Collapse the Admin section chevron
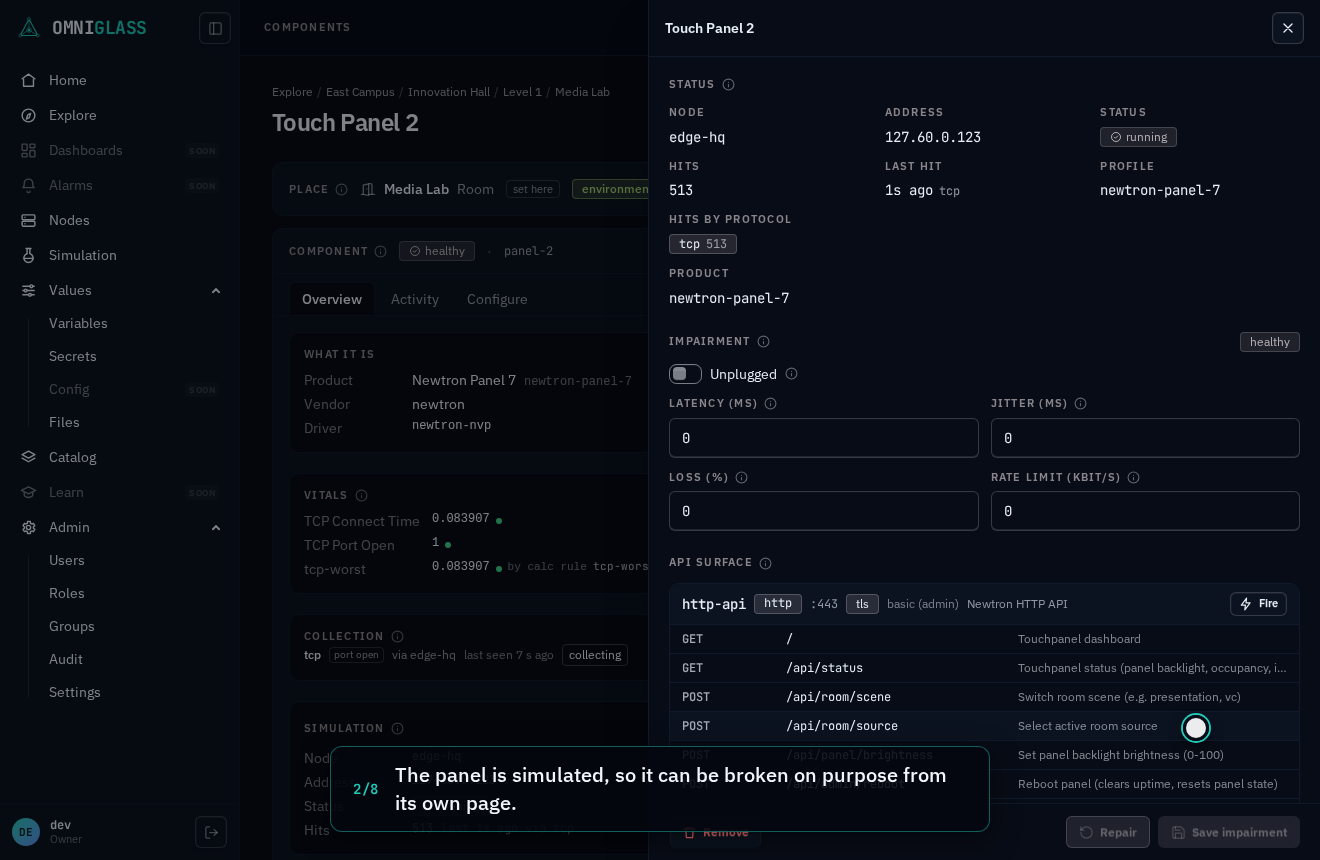The height and width of the screenshot is (860, 1320). 216,528
